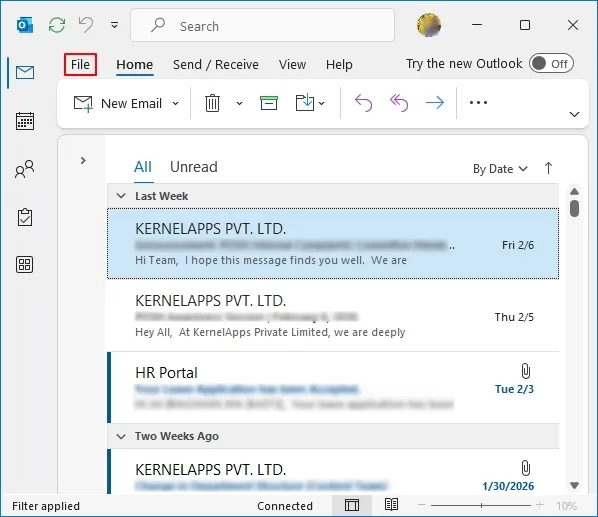This screenshot has width=598, height=517.
Task: Switch to the Home tab
Action: pyautogui.click(x=135, y=64)
